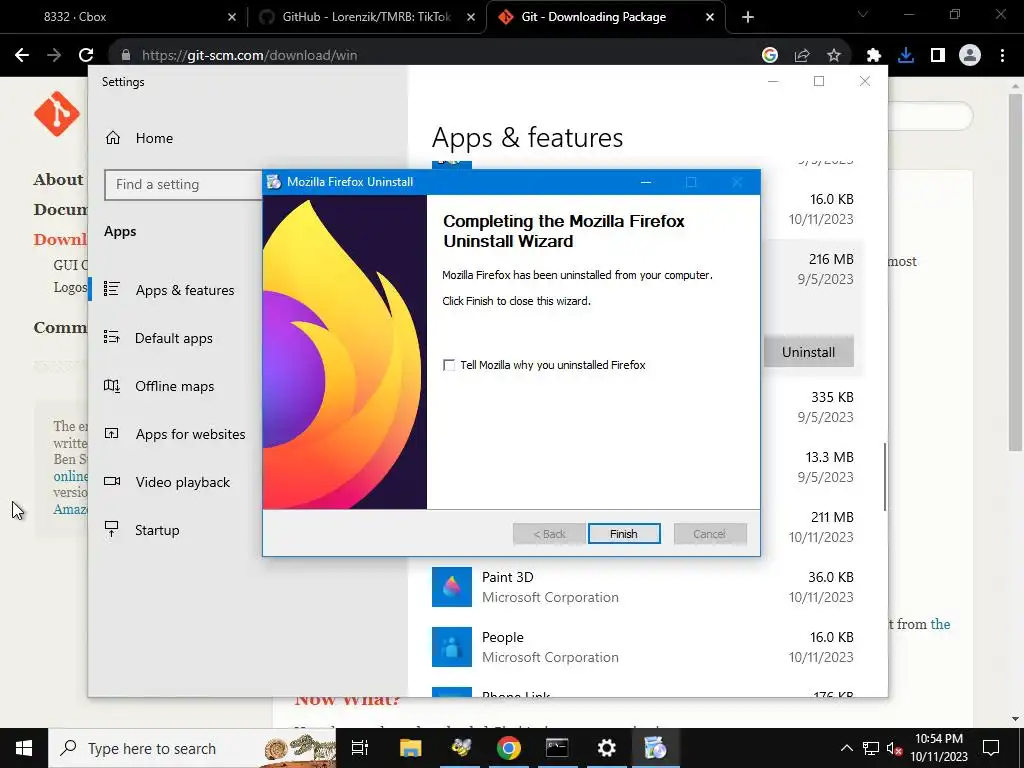The width and height of the screenshot is (1024, 768).
Task: Click the browser page vertical scrollbar
Action: pos(1015,272)
